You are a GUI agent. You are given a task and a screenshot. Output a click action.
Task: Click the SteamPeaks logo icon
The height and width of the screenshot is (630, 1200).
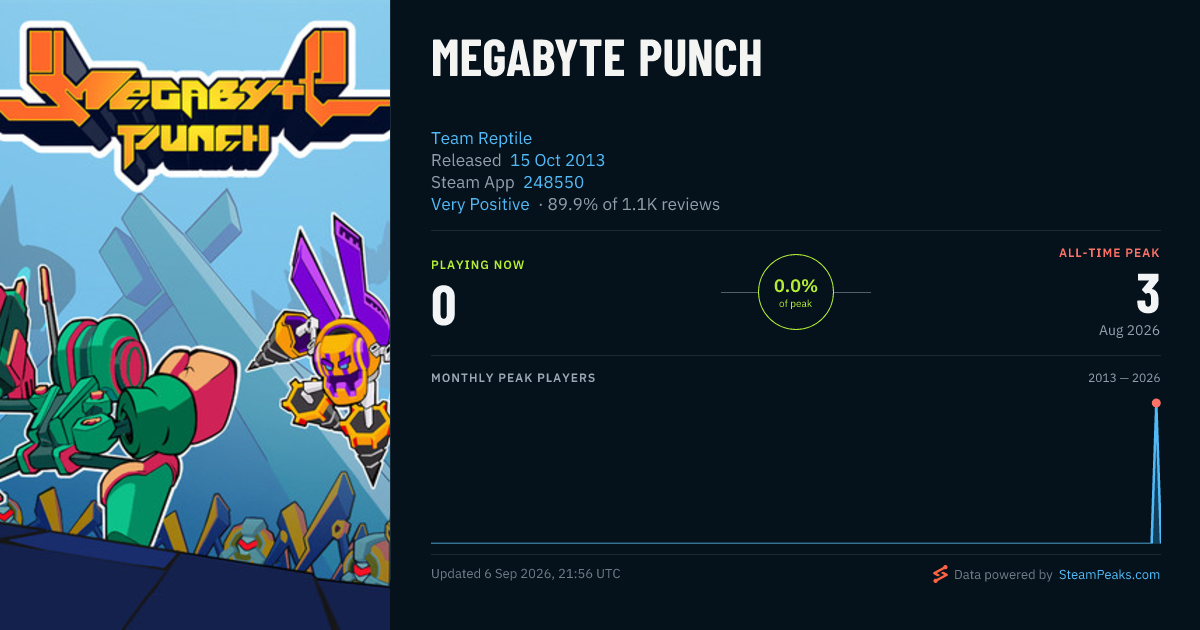(x=940, y=574)
